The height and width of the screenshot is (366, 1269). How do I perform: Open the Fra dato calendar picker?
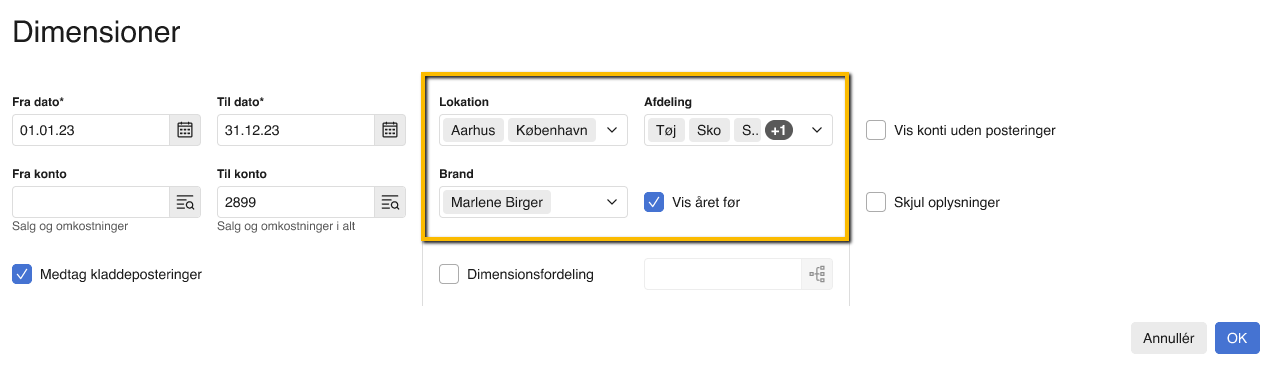(x=185, y=130)
